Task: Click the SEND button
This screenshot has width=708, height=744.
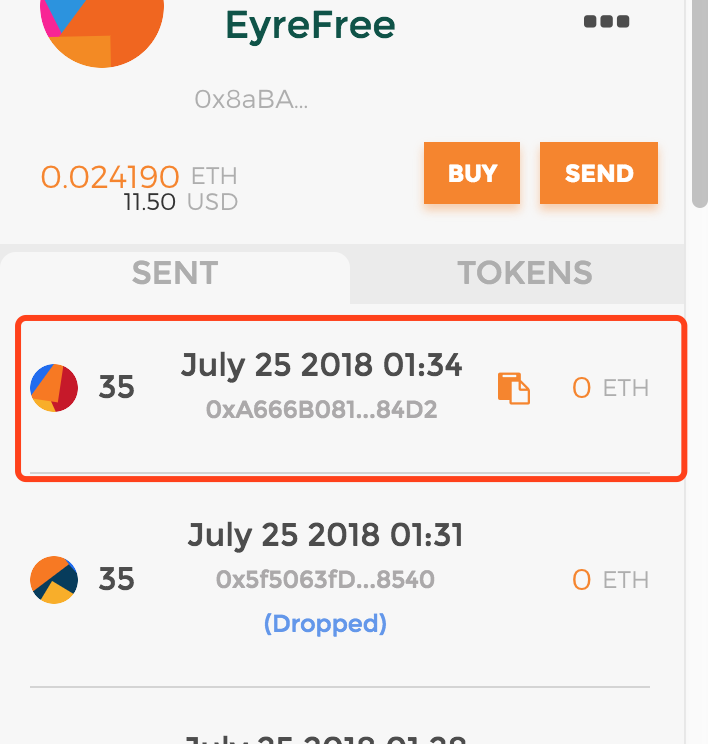Action: 599,173
